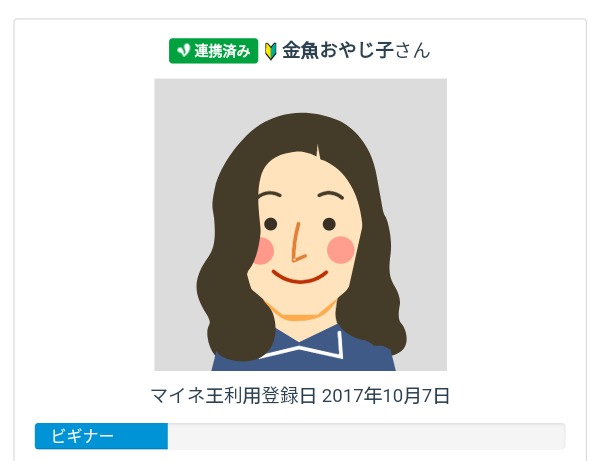Click the green 連携済み badge
600x461 pixels.
(213, 50)
